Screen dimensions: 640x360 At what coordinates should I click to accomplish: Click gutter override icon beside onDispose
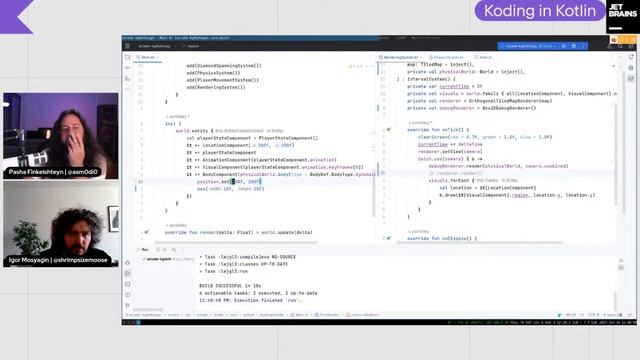click(389, 238)
